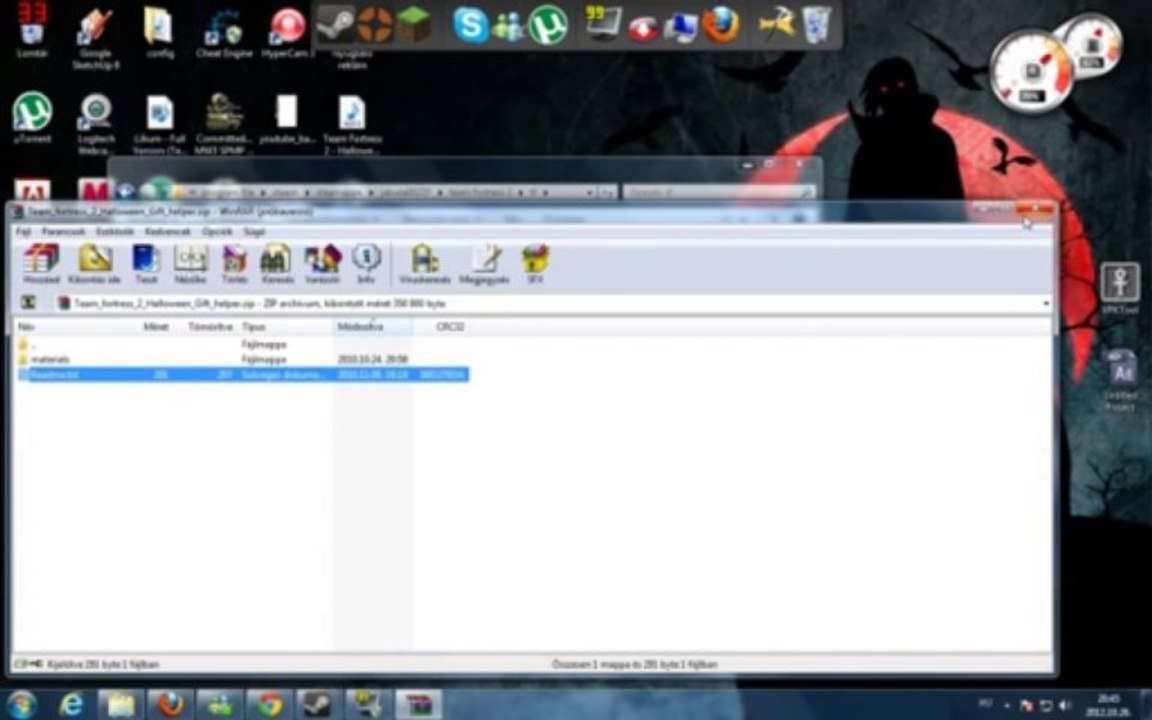Open Steam from the taskbar
The height and width of the screenshot is (720, 1152).
pyautogui.click(x=317, y=705)
